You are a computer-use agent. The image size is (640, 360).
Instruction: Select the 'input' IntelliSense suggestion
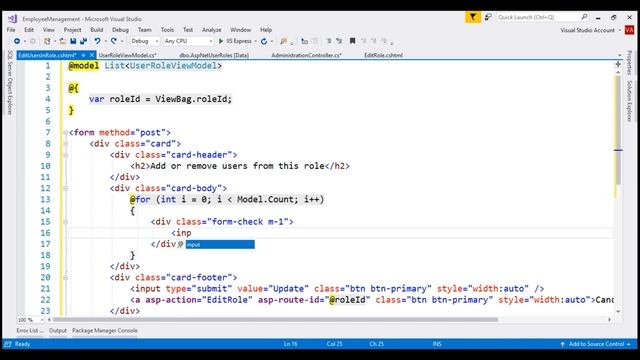pos(220,244)
